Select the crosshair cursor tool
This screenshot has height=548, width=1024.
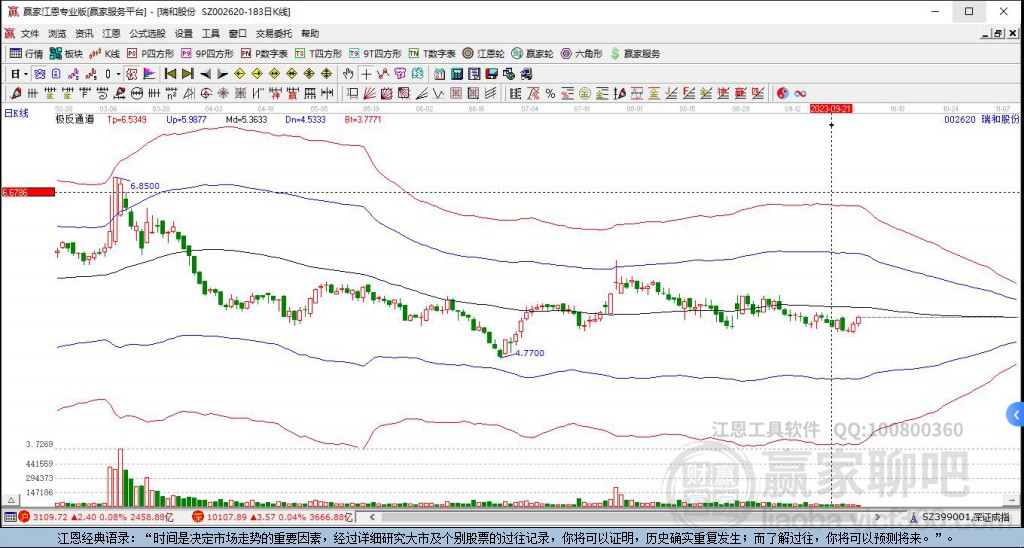366,74
